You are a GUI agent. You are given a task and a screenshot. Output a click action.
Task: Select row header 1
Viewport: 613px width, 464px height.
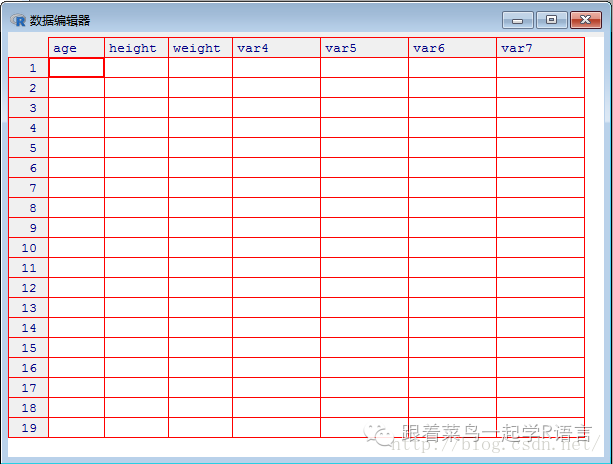point(29,68)
